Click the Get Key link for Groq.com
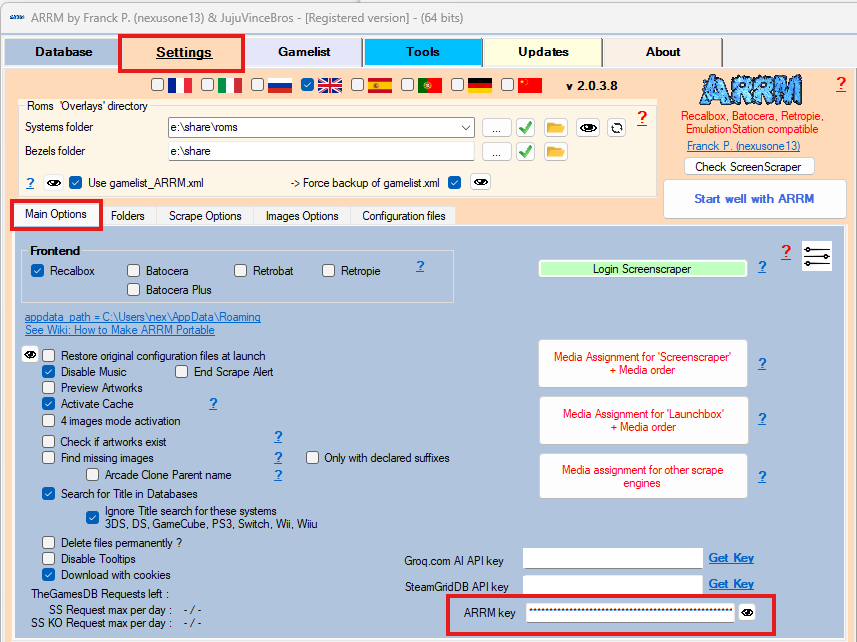 coord(731,558)
